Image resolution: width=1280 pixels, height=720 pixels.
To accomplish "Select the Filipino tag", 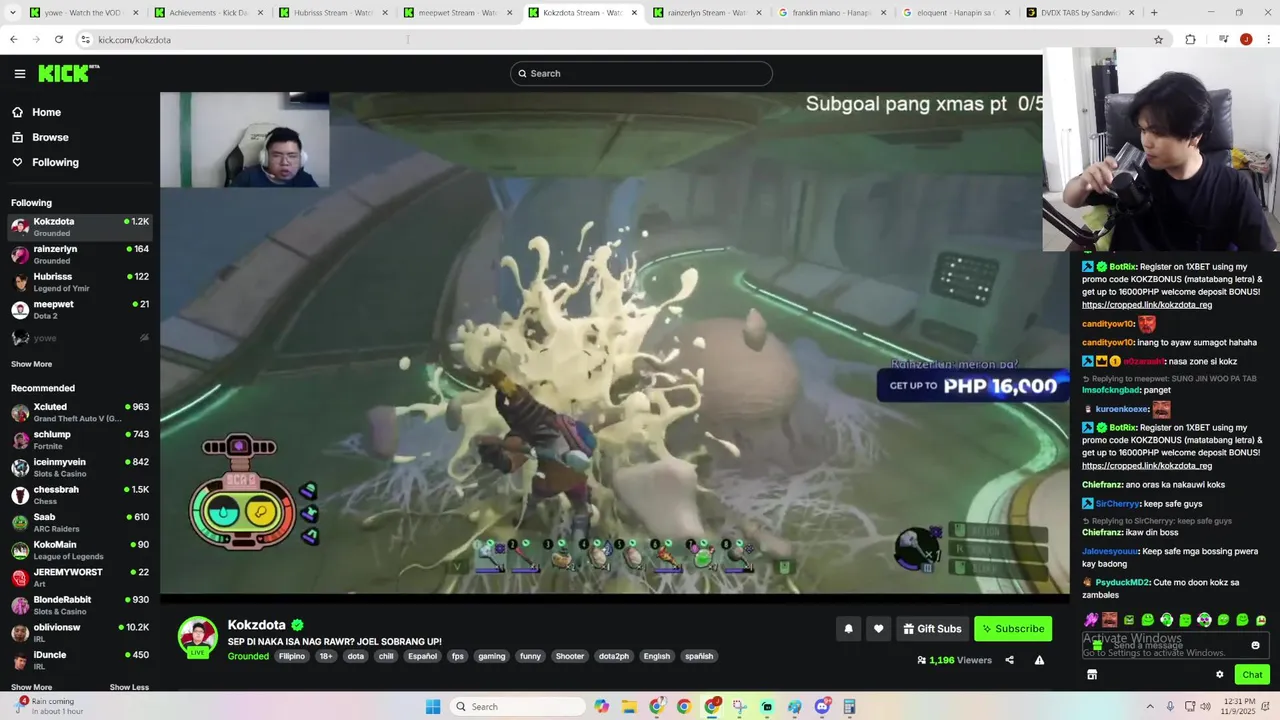I will [x=292, y=656].
